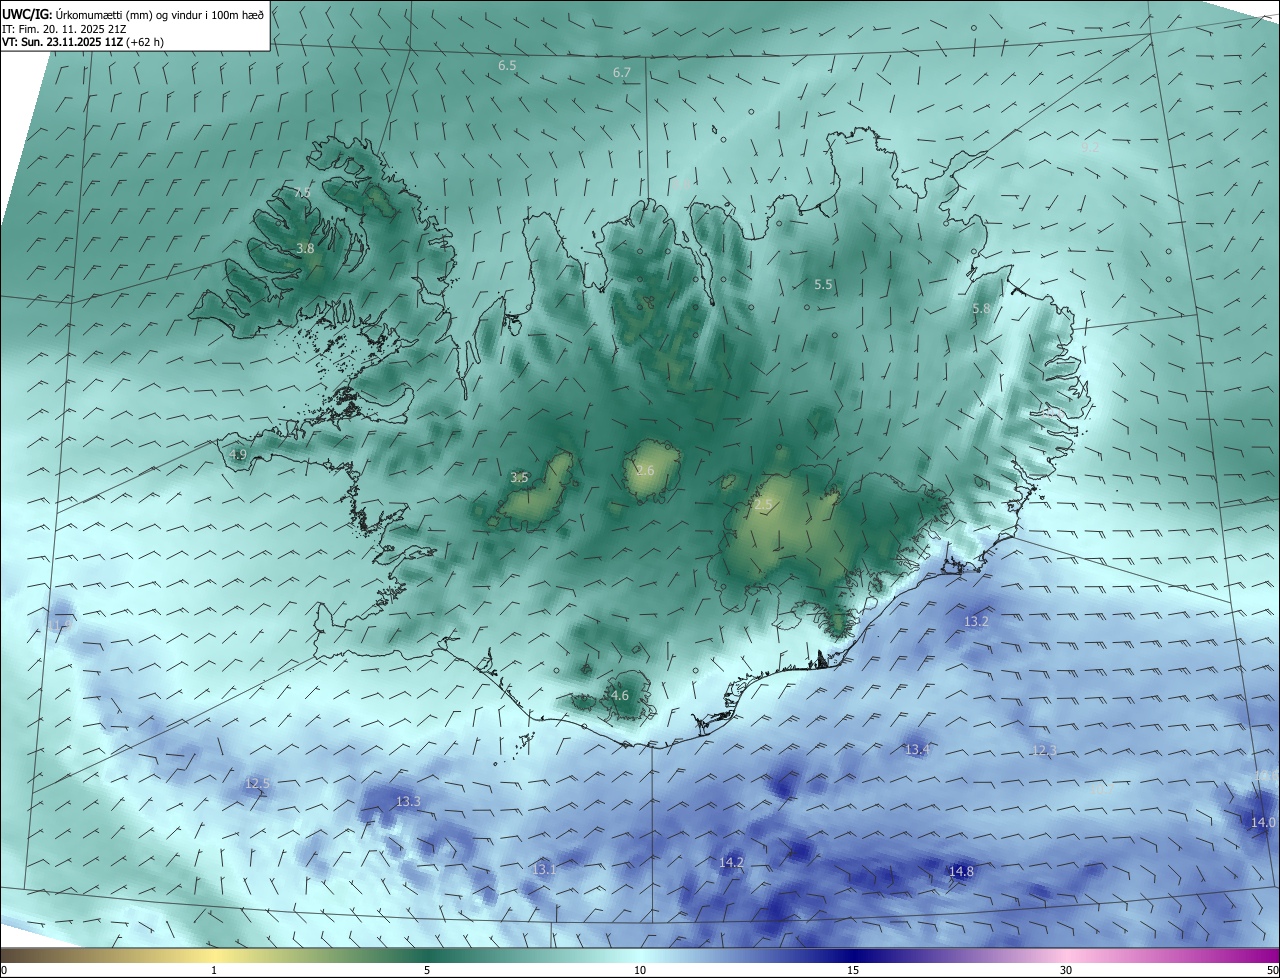Click the color scale tick label 50
This screenshot has width=1280, height=978.
[1272, 970]
